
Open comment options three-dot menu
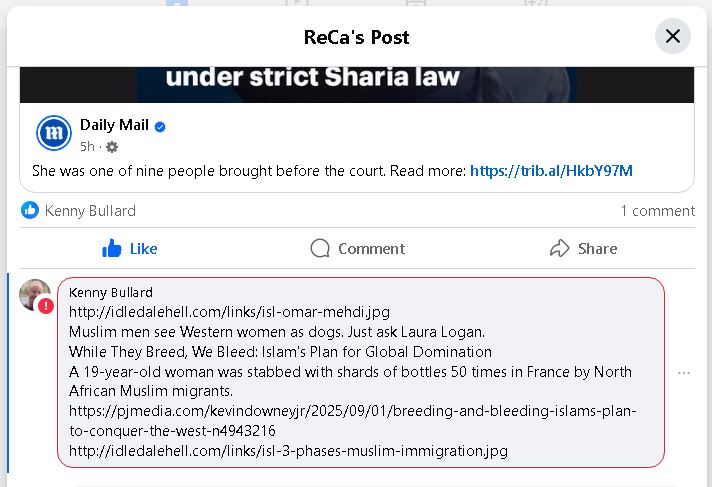point(684,373)
